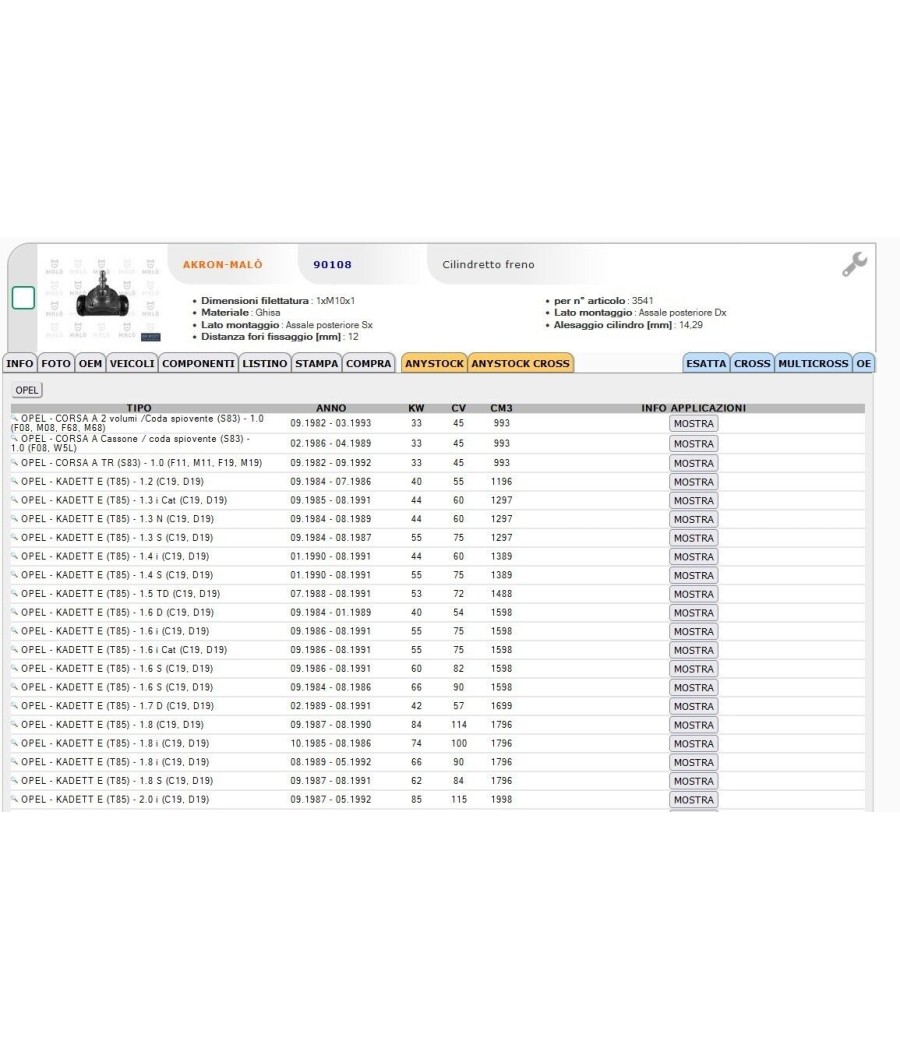Click the OPEL brand filter button

pos(27,390)
